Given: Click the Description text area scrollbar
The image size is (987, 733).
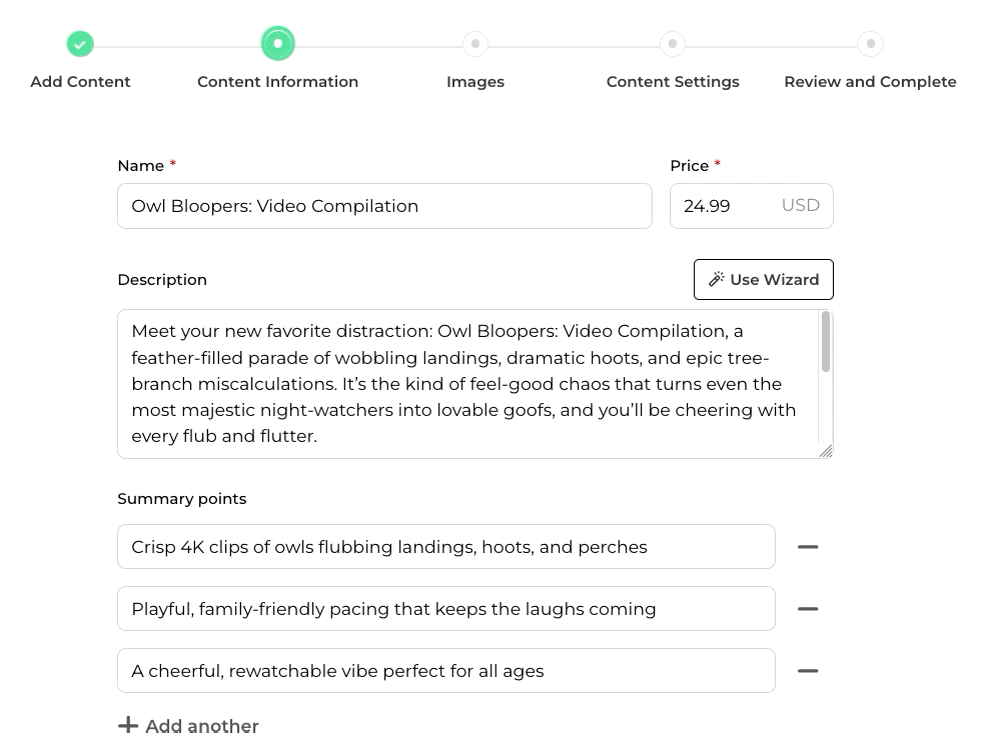Looking at the screenshot, I should pos(826,342).
